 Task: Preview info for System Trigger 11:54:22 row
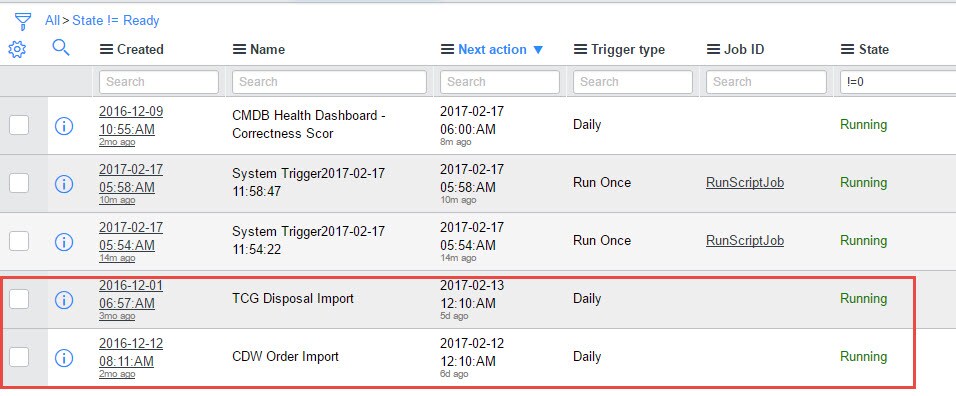[64, 242]
